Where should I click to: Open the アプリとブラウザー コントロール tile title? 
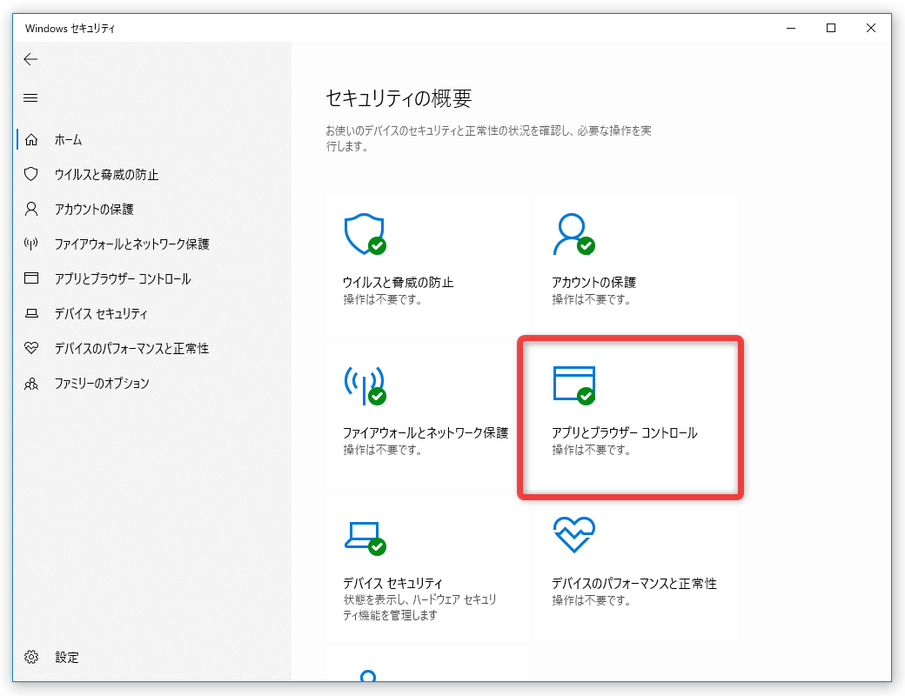click(x=624, y=433)
